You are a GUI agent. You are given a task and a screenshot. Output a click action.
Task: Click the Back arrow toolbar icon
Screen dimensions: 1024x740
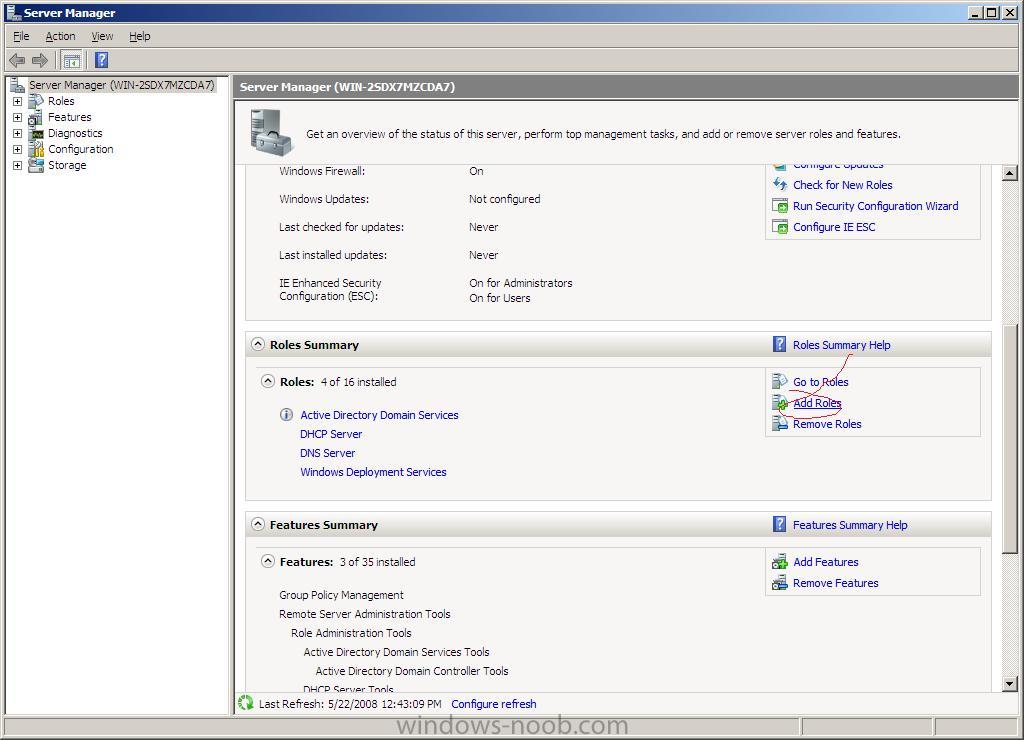click(x=17, y=61)
